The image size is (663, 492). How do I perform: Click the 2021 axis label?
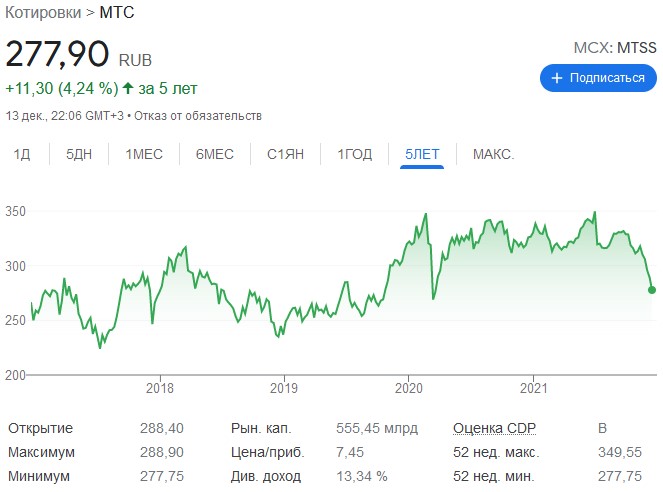[534, 388]
